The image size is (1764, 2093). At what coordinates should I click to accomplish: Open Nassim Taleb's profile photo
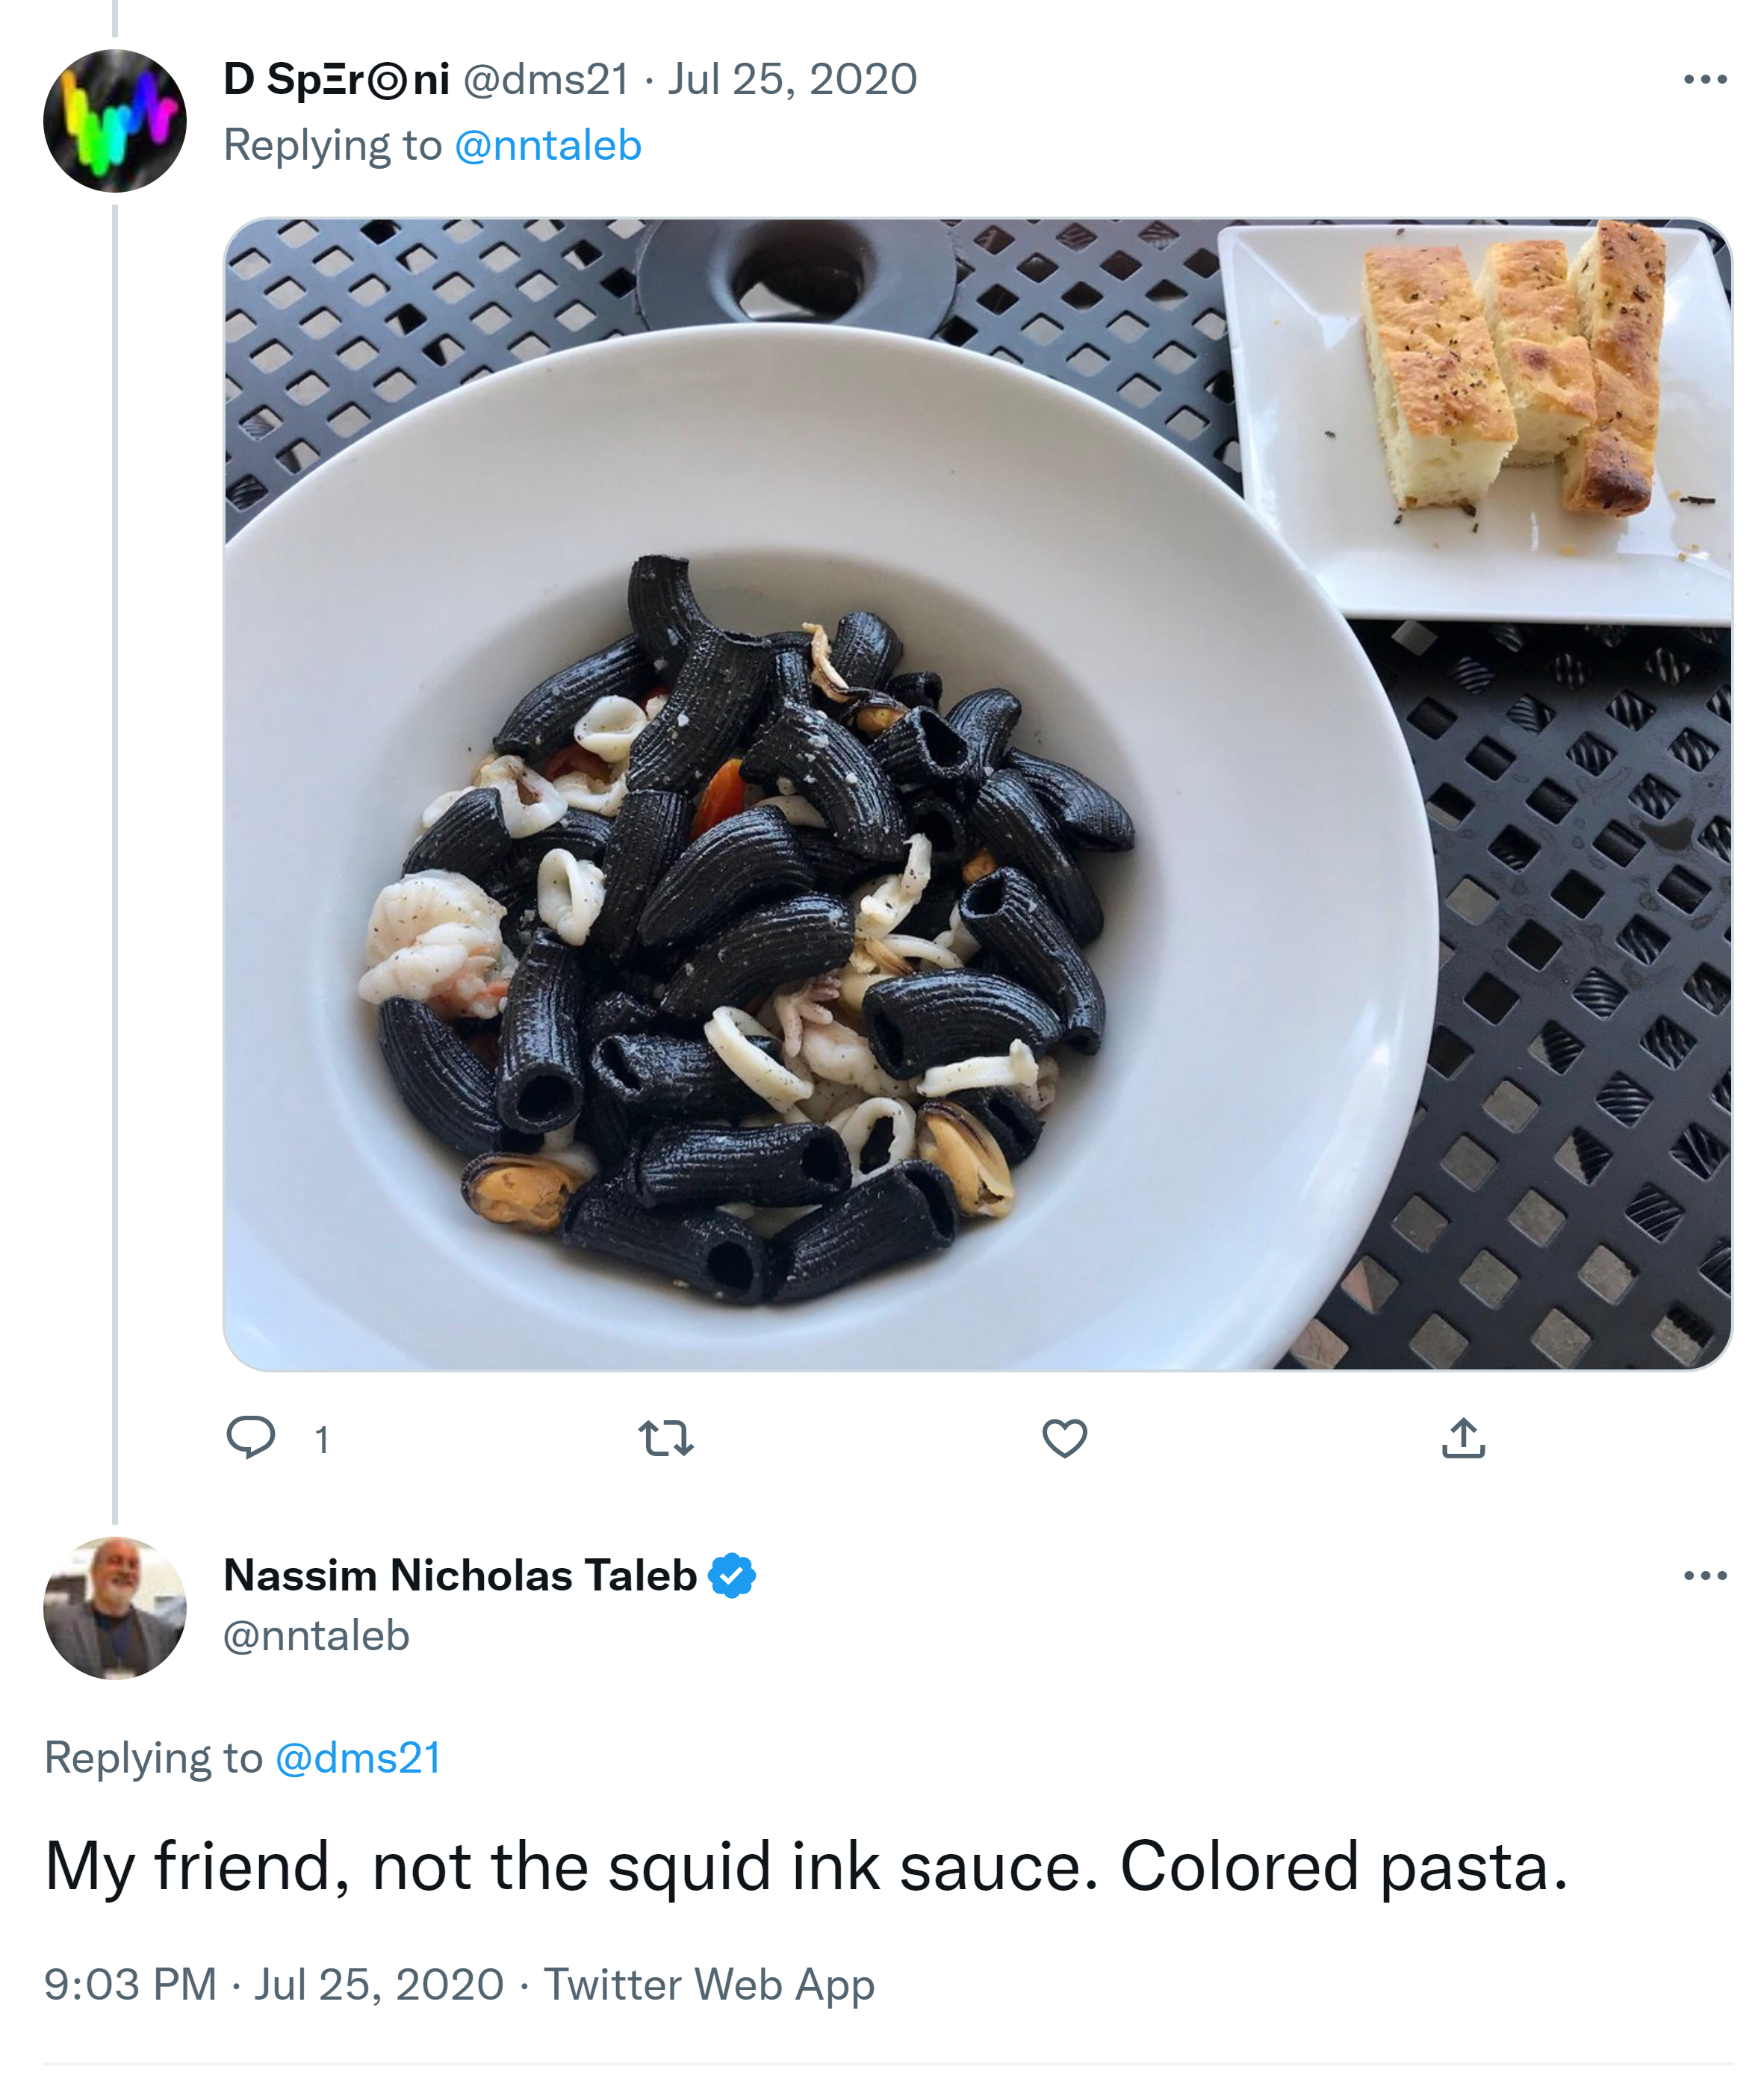[x=115, y=1608]
